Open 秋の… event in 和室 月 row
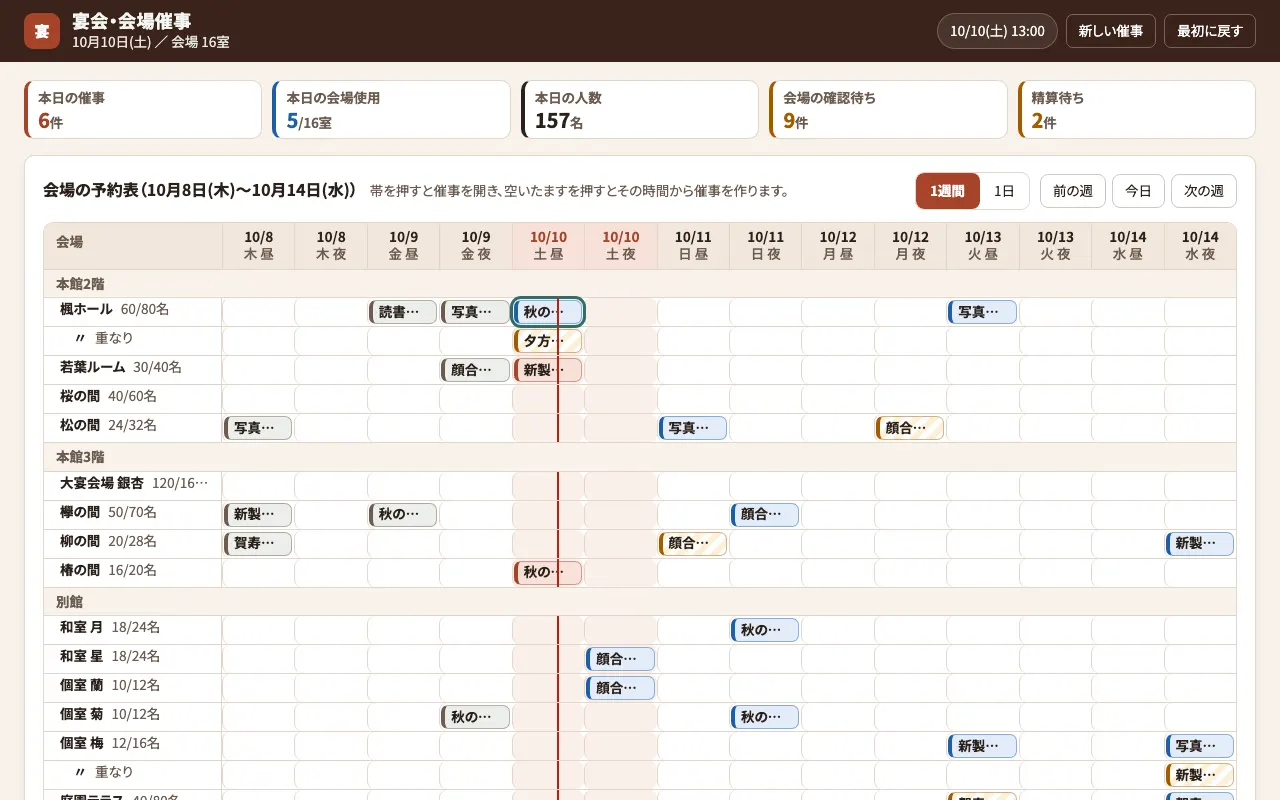This screenshot has width=1280, height=800. click(765, 630)
